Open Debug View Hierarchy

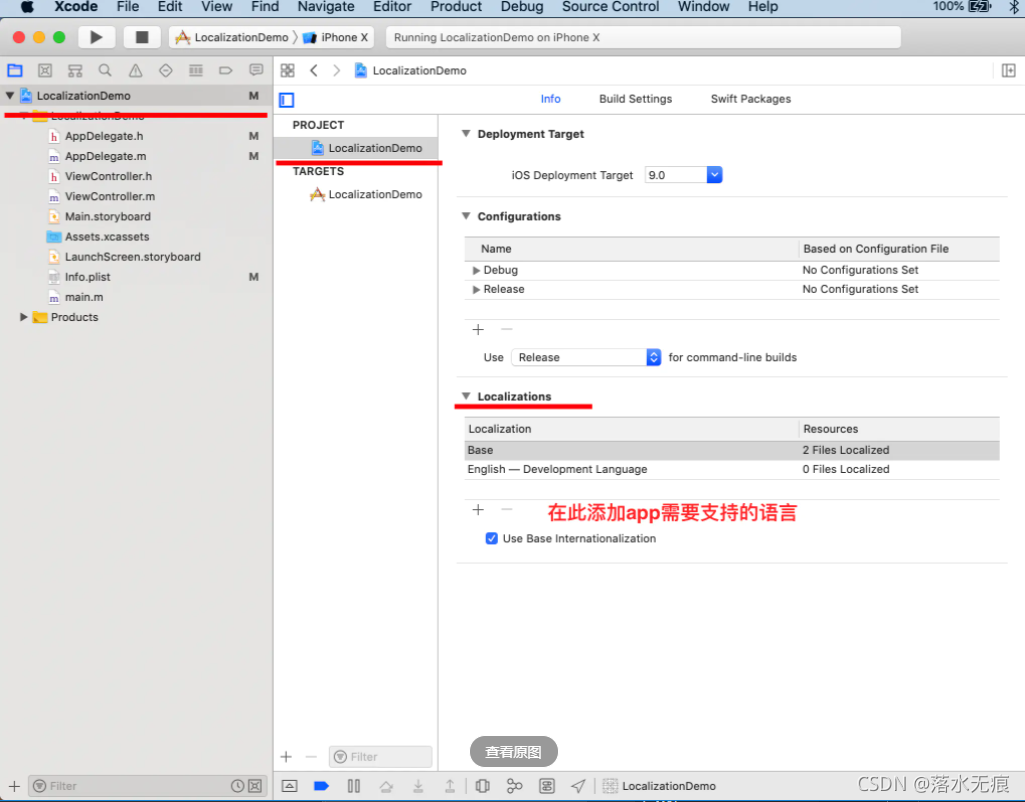(x=482, y=786)
